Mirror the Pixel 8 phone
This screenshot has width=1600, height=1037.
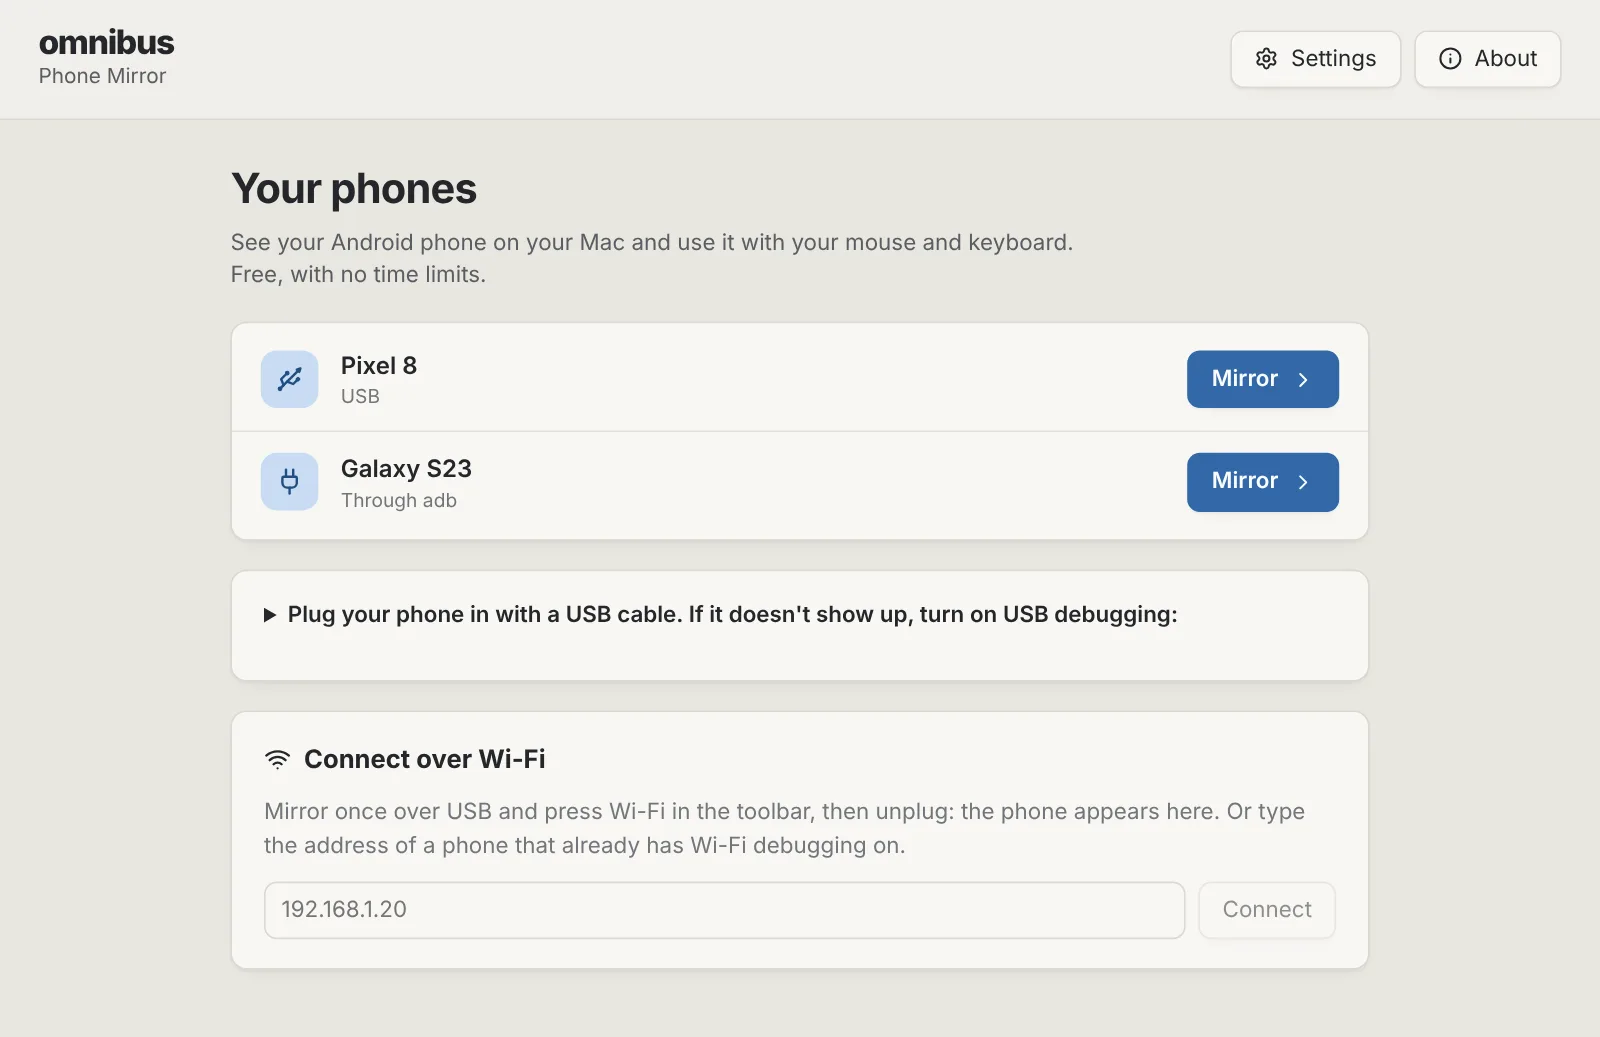point(1262,379)
